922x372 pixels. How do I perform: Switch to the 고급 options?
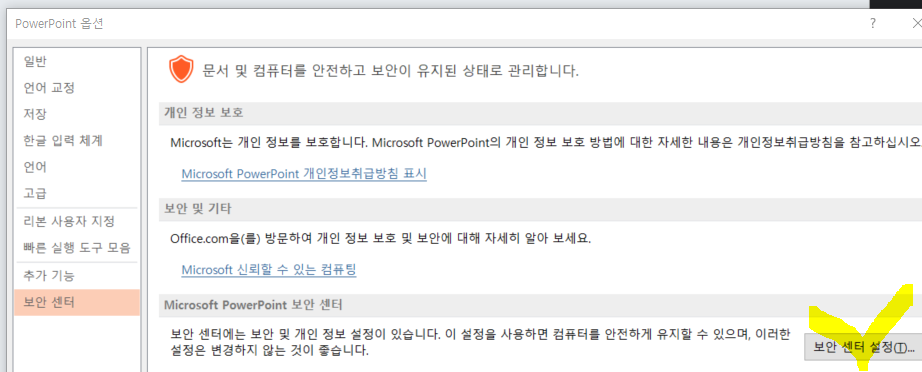(76, 193)
